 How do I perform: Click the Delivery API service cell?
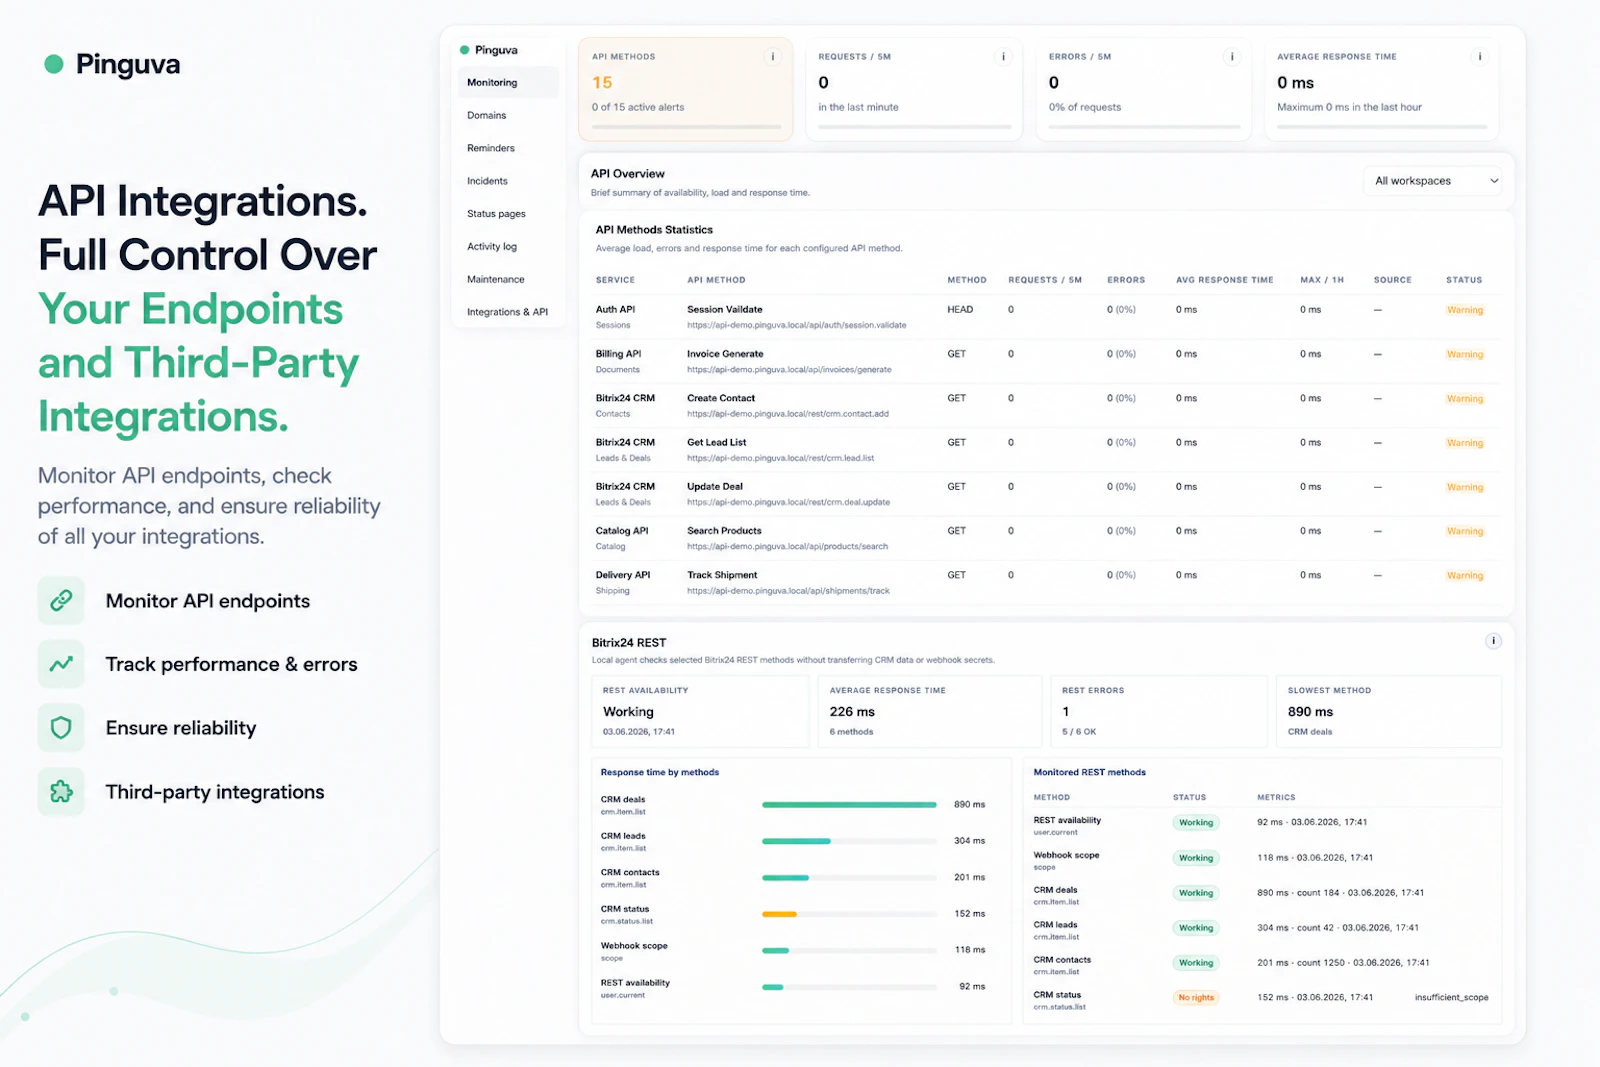pos(623,582)
